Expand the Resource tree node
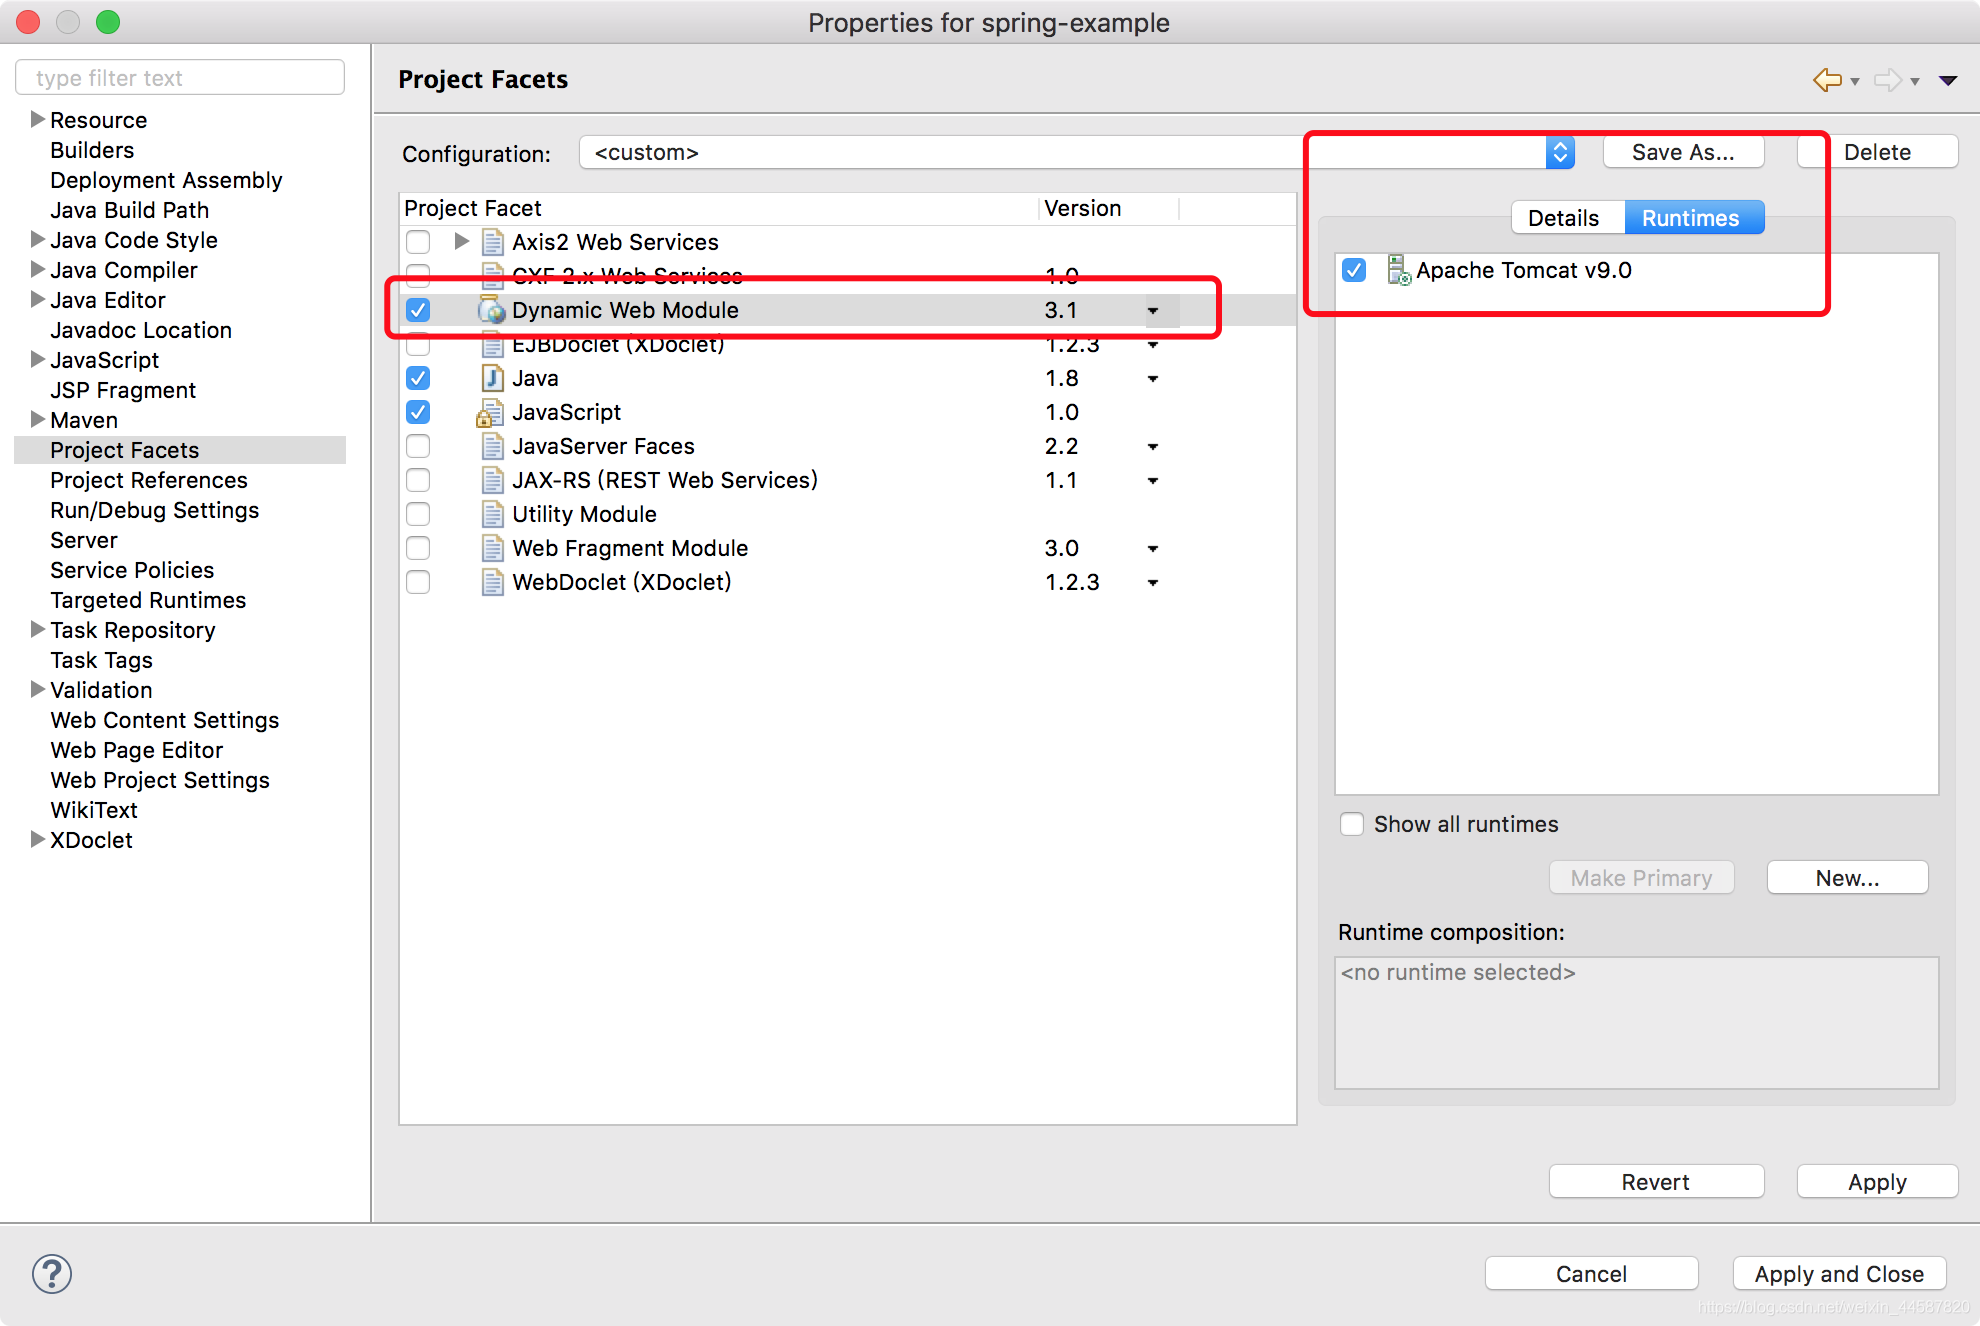Image resolution: width=1980 pixels, height=1326 pixels. click(x=38, y=119)
